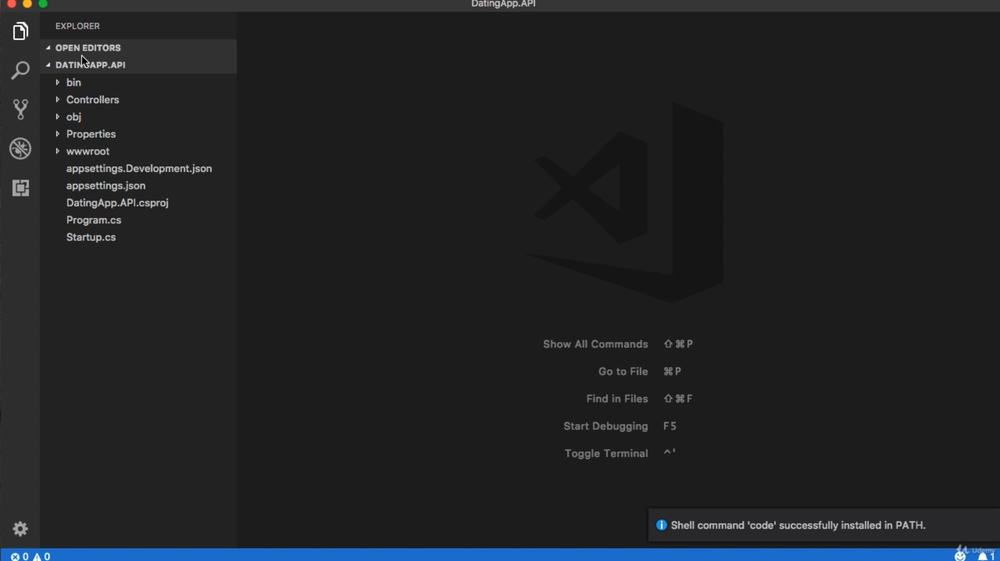
Task: Click the info icon in the notification
Action: pyautogui.click(x=661, y=525)
